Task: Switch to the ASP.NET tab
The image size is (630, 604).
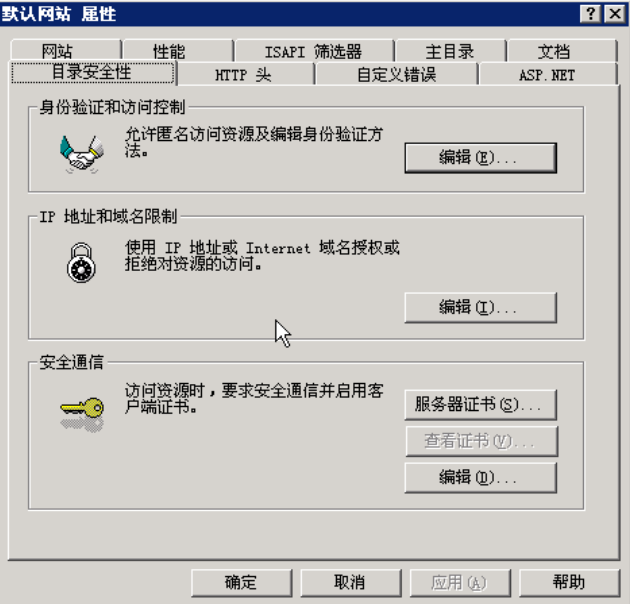Action: [x=548, y=74]
